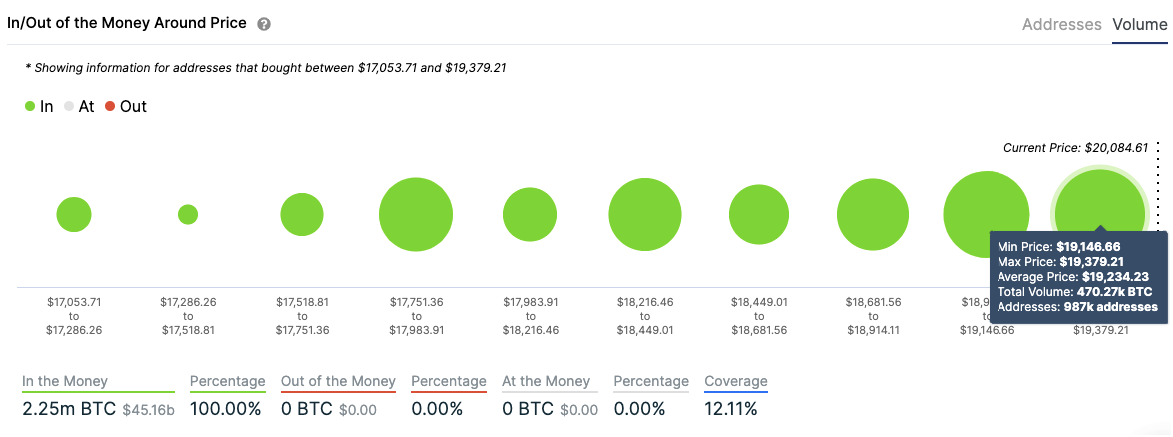Click the Current Price $20,084.61 marker label
Viewport: 1173px width, 437px height.
coord(1074,148)
